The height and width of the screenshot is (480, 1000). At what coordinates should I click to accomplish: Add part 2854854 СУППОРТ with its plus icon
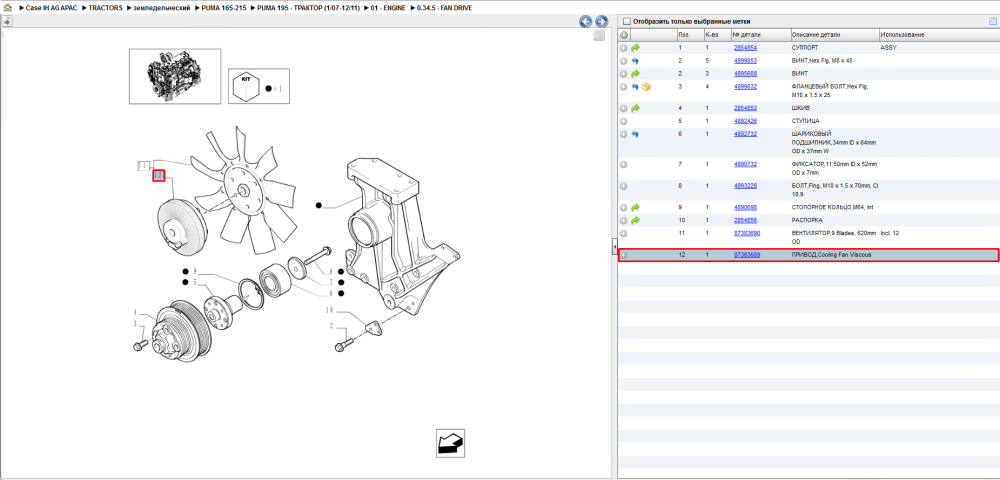pyautogui.click(x=624, y=48)
